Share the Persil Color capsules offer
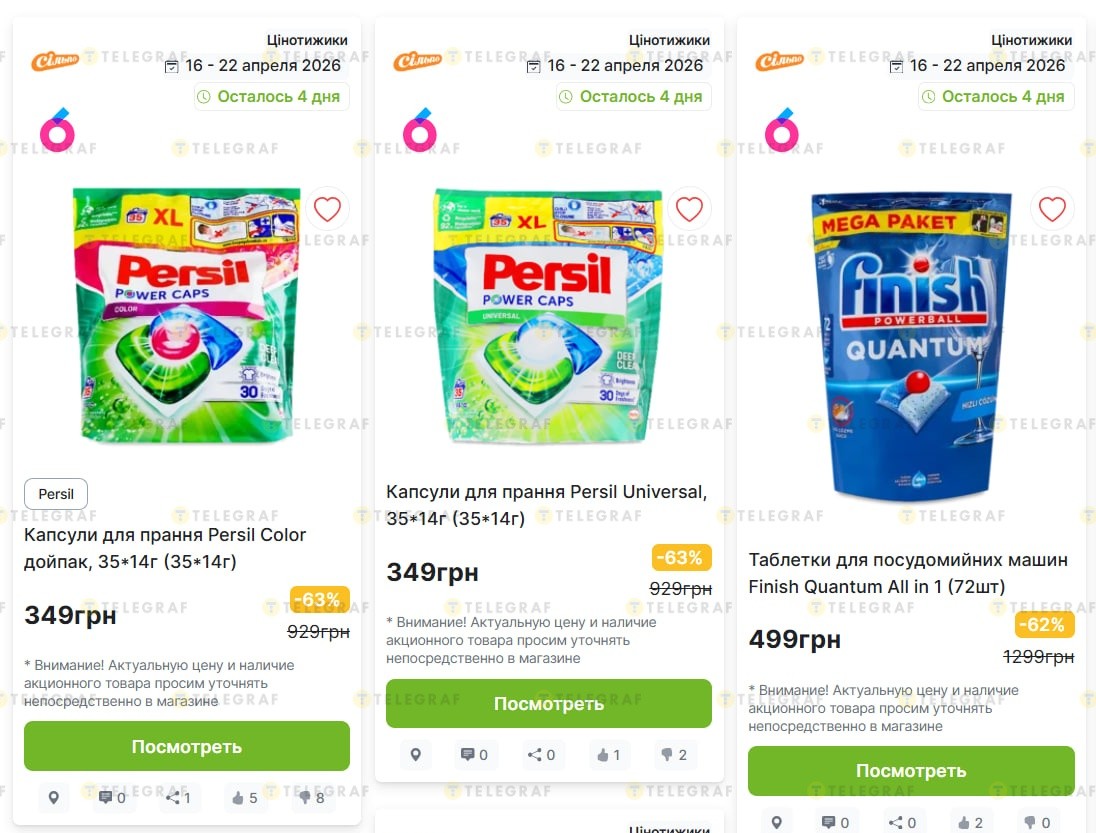This screenshot has width=1096, height=833. click(178, 798)
